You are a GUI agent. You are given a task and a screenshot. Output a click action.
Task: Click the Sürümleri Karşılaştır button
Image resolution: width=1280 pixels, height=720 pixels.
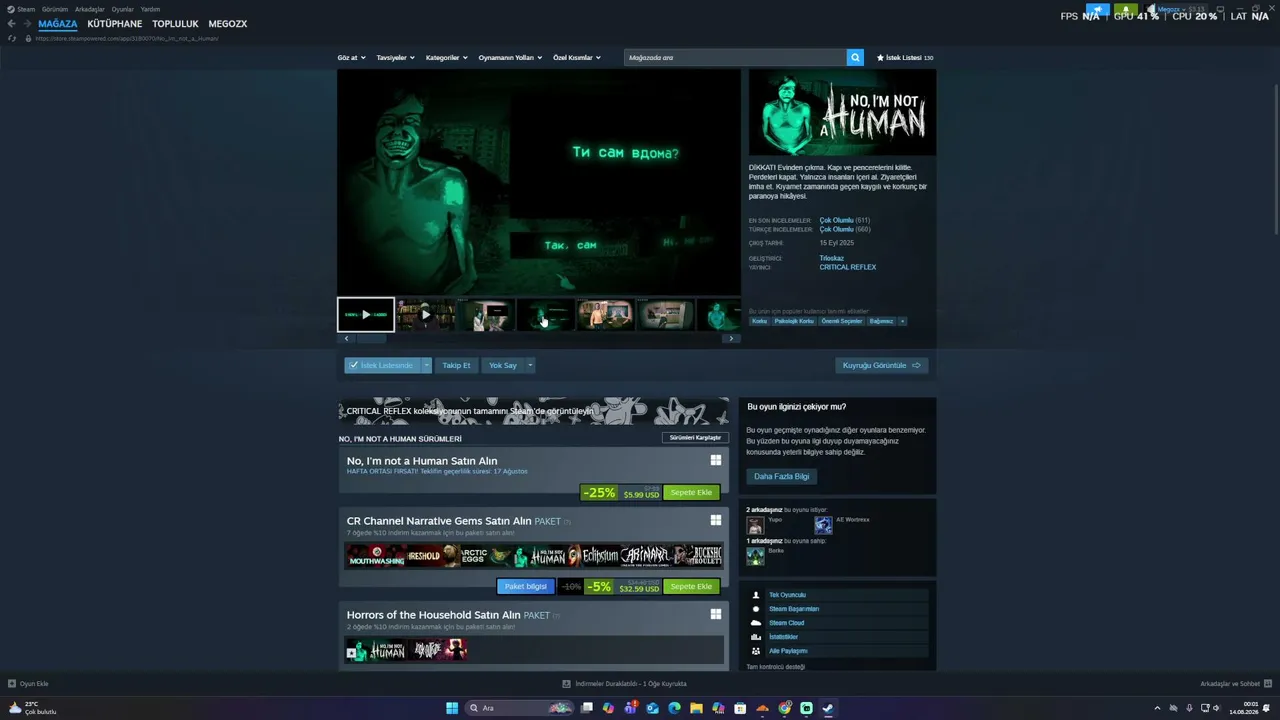coord(695,438)
